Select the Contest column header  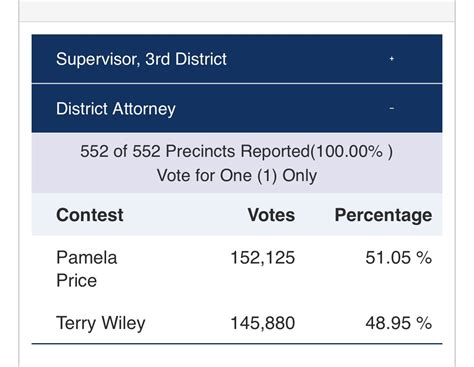pyautogui.click(x=90, y=215)
